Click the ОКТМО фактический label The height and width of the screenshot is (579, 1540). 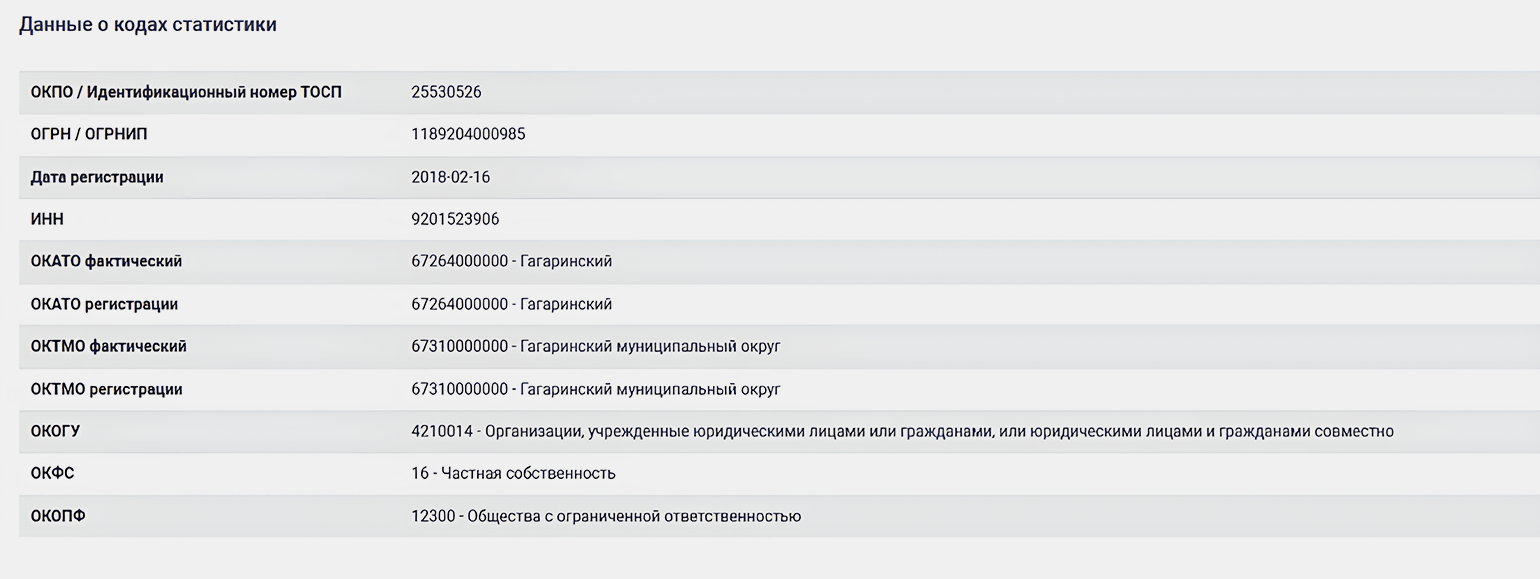(109, 346)
